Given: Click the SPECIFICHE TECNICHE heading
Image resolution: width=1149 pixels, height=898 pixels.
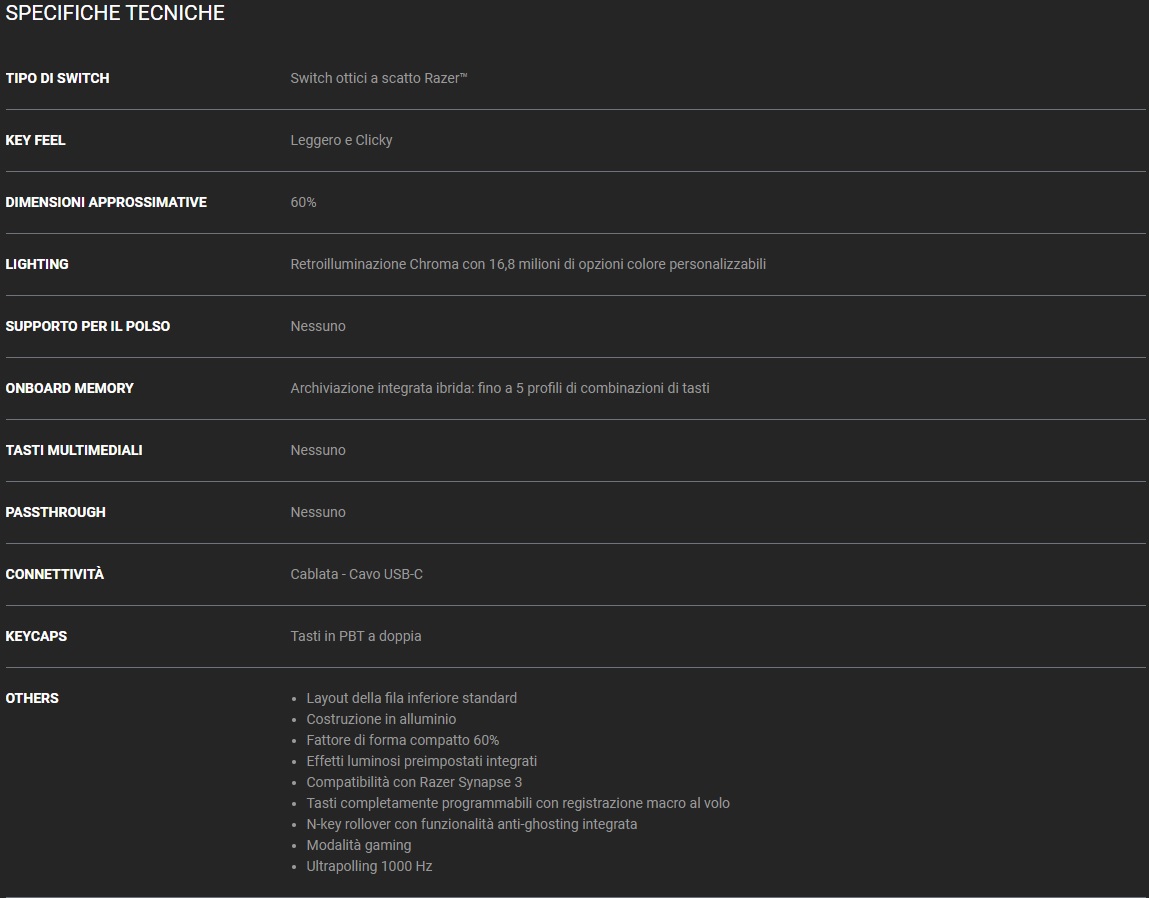Looking at the screenshot, I should tap(115, 13).
